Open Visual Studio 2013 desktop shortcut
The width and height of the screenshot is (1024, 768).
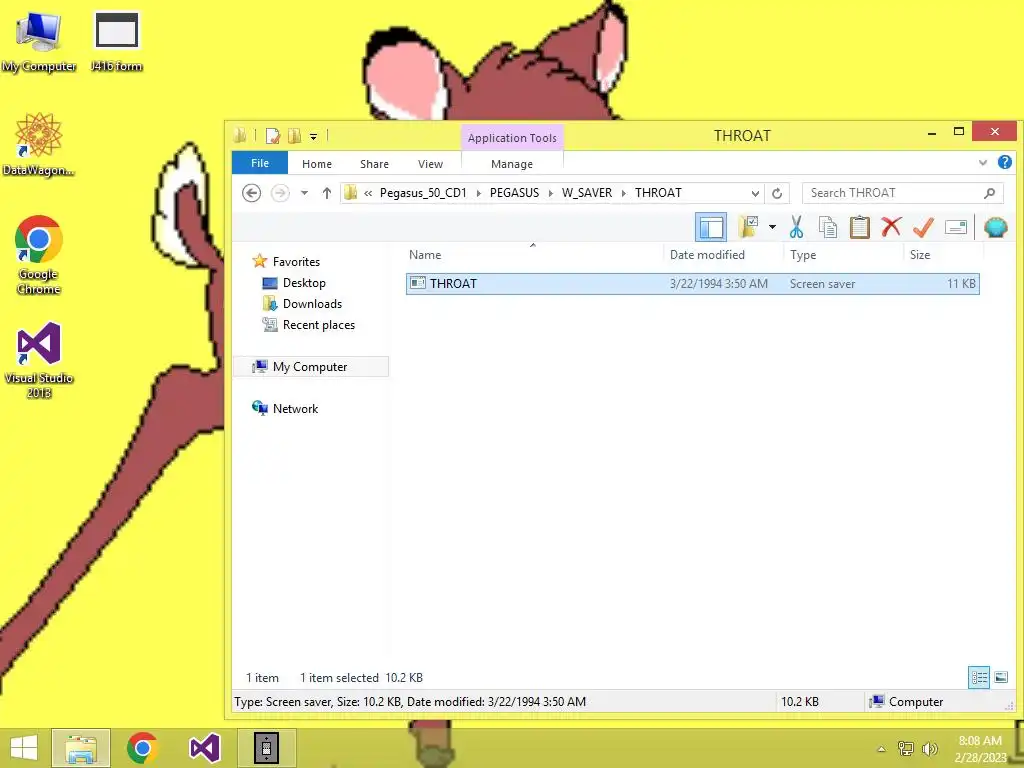pos(39,360)
